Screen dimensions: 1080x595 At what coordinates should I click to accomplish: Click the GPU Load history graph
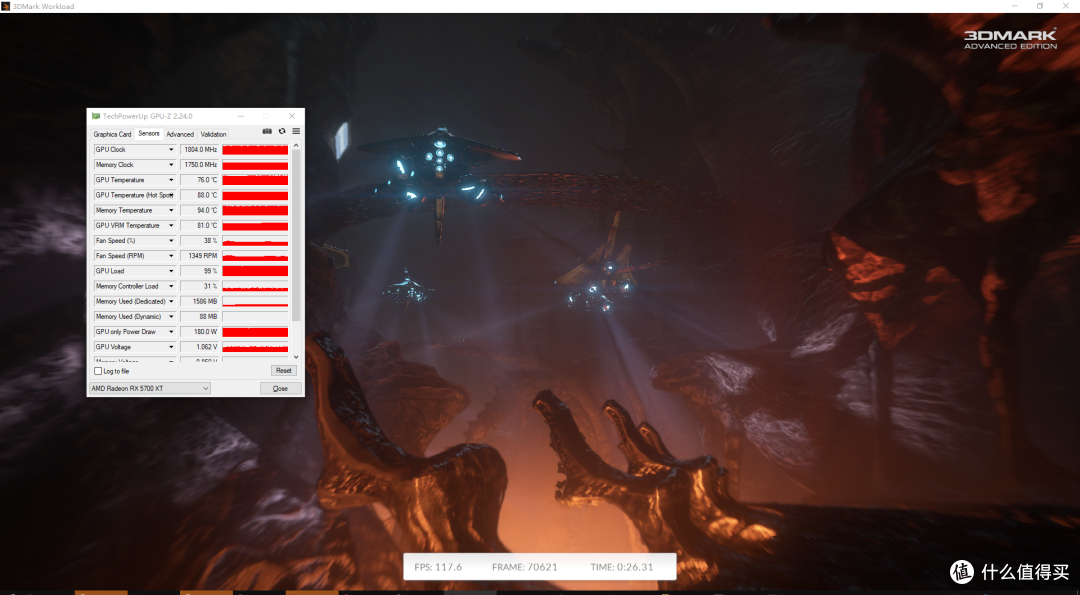pyautogui.click(x=255, y=271)
